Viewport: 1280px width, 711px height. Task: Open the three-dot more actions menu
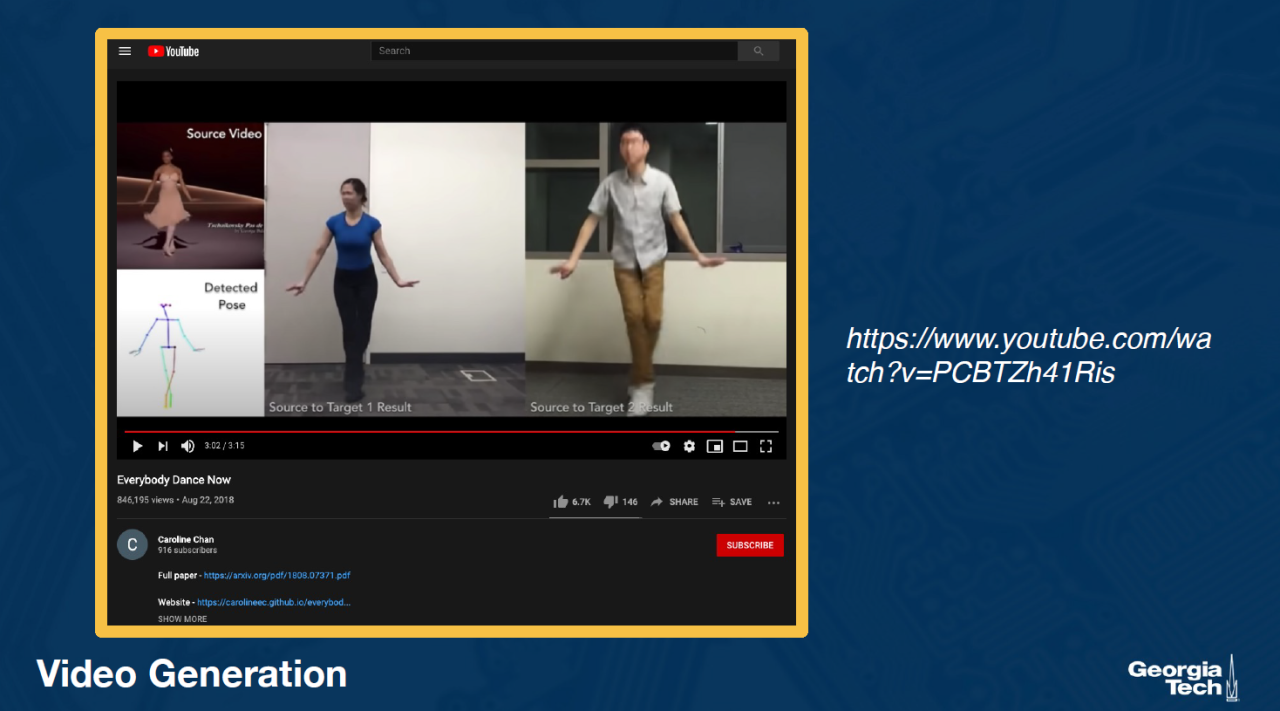773,503
